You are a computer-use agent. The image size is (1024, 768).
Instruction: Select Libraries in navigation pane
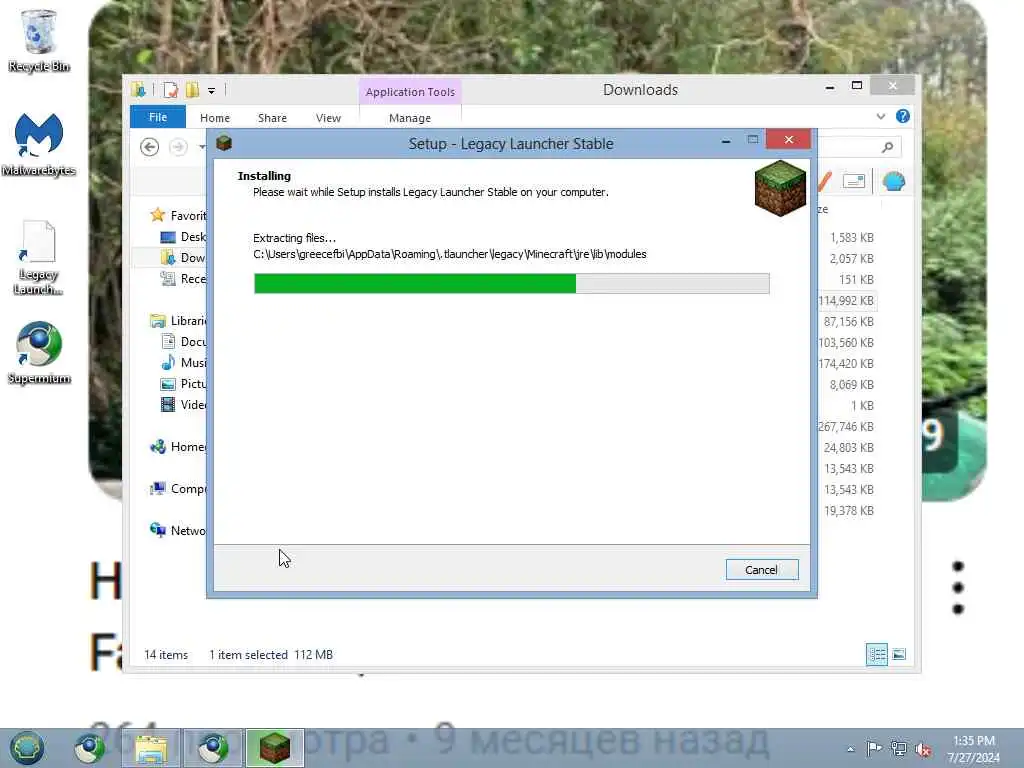(178, 321)
